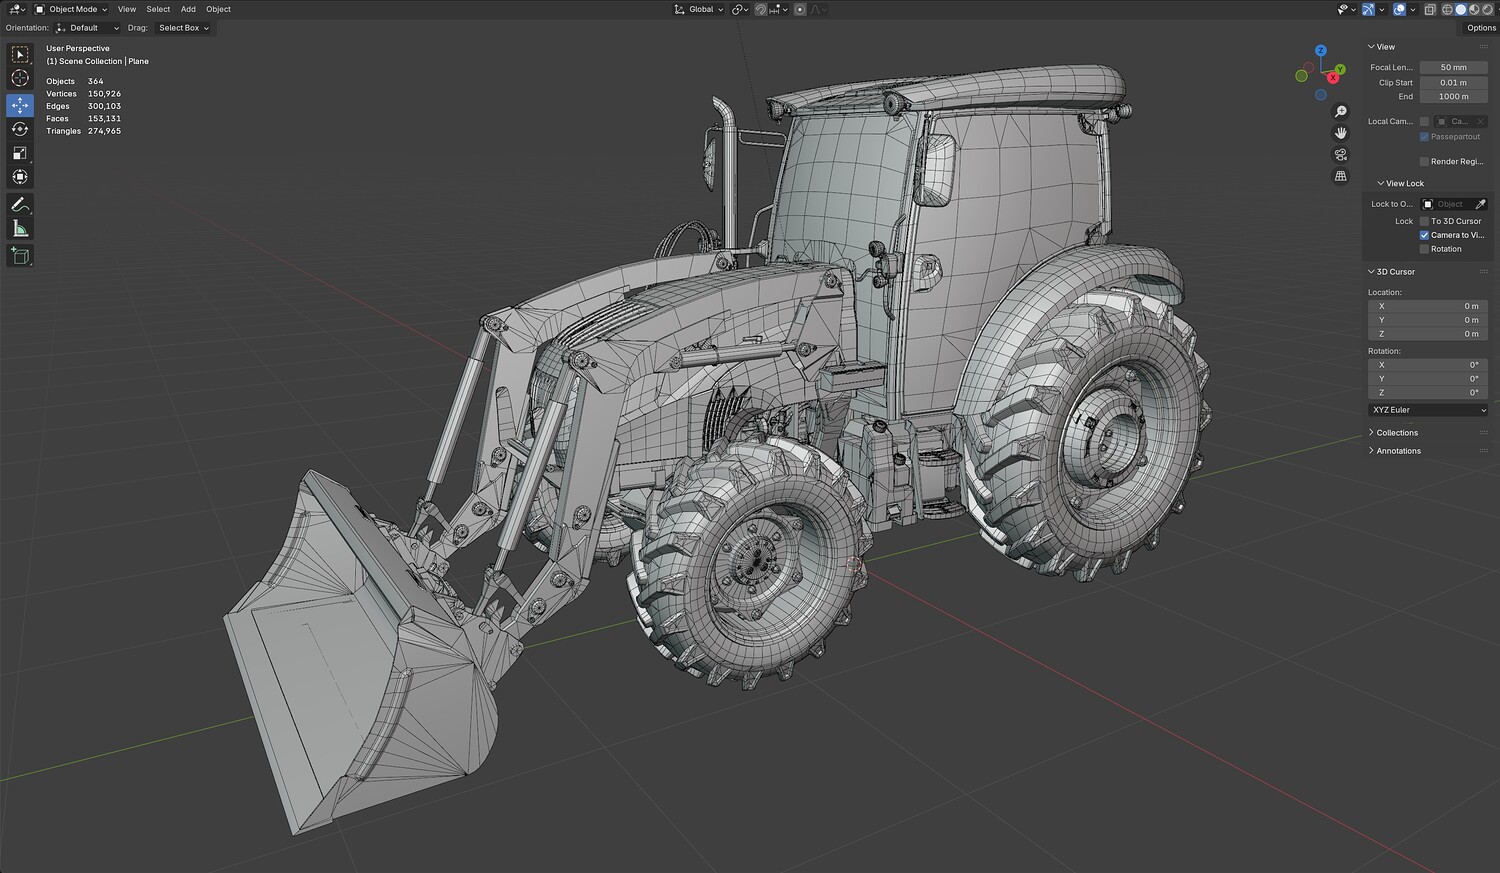Open the Add menu
The height and width of the screenshot is (873, 1500).
click(188, 9)
